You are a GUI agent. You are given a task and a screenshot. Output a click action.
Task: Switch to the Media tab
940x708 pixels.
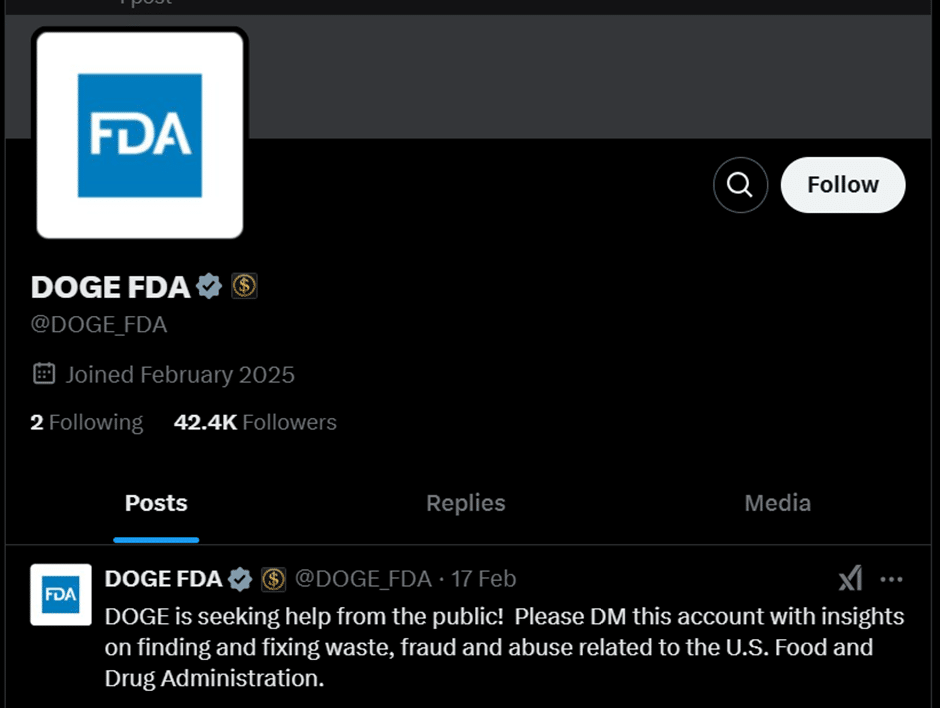778,504
